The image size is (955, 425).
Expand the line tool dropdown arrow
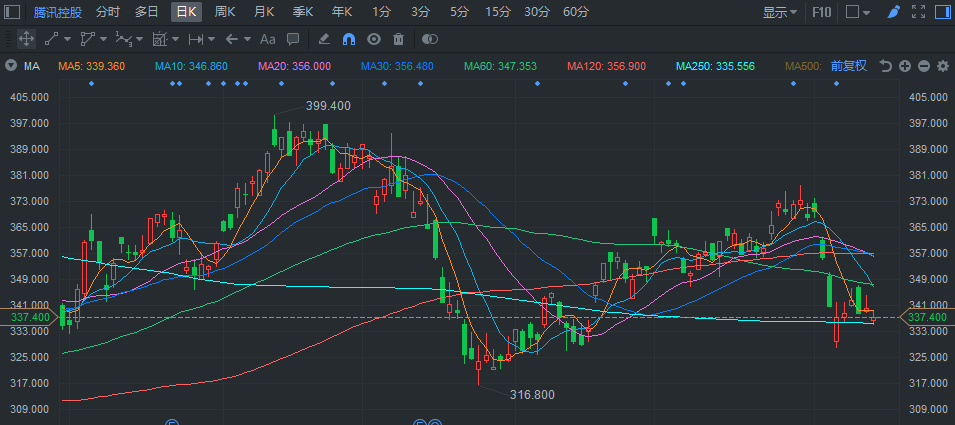(67, 39)
